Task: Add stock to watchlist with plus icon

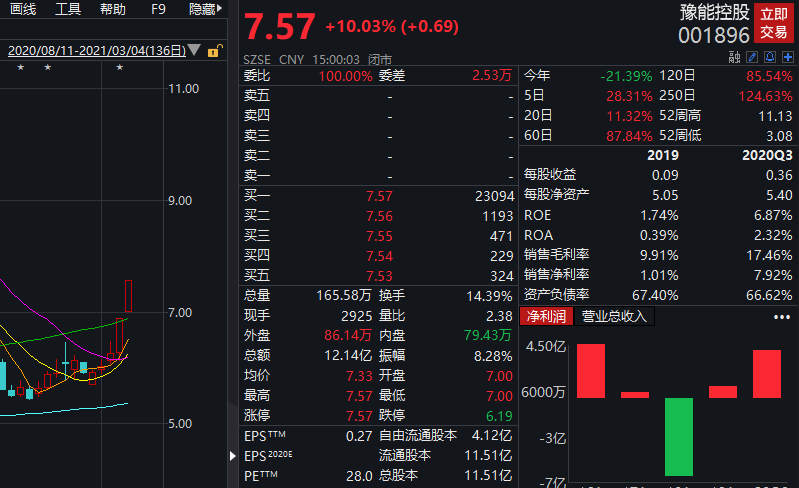Action: coord(788,57)
